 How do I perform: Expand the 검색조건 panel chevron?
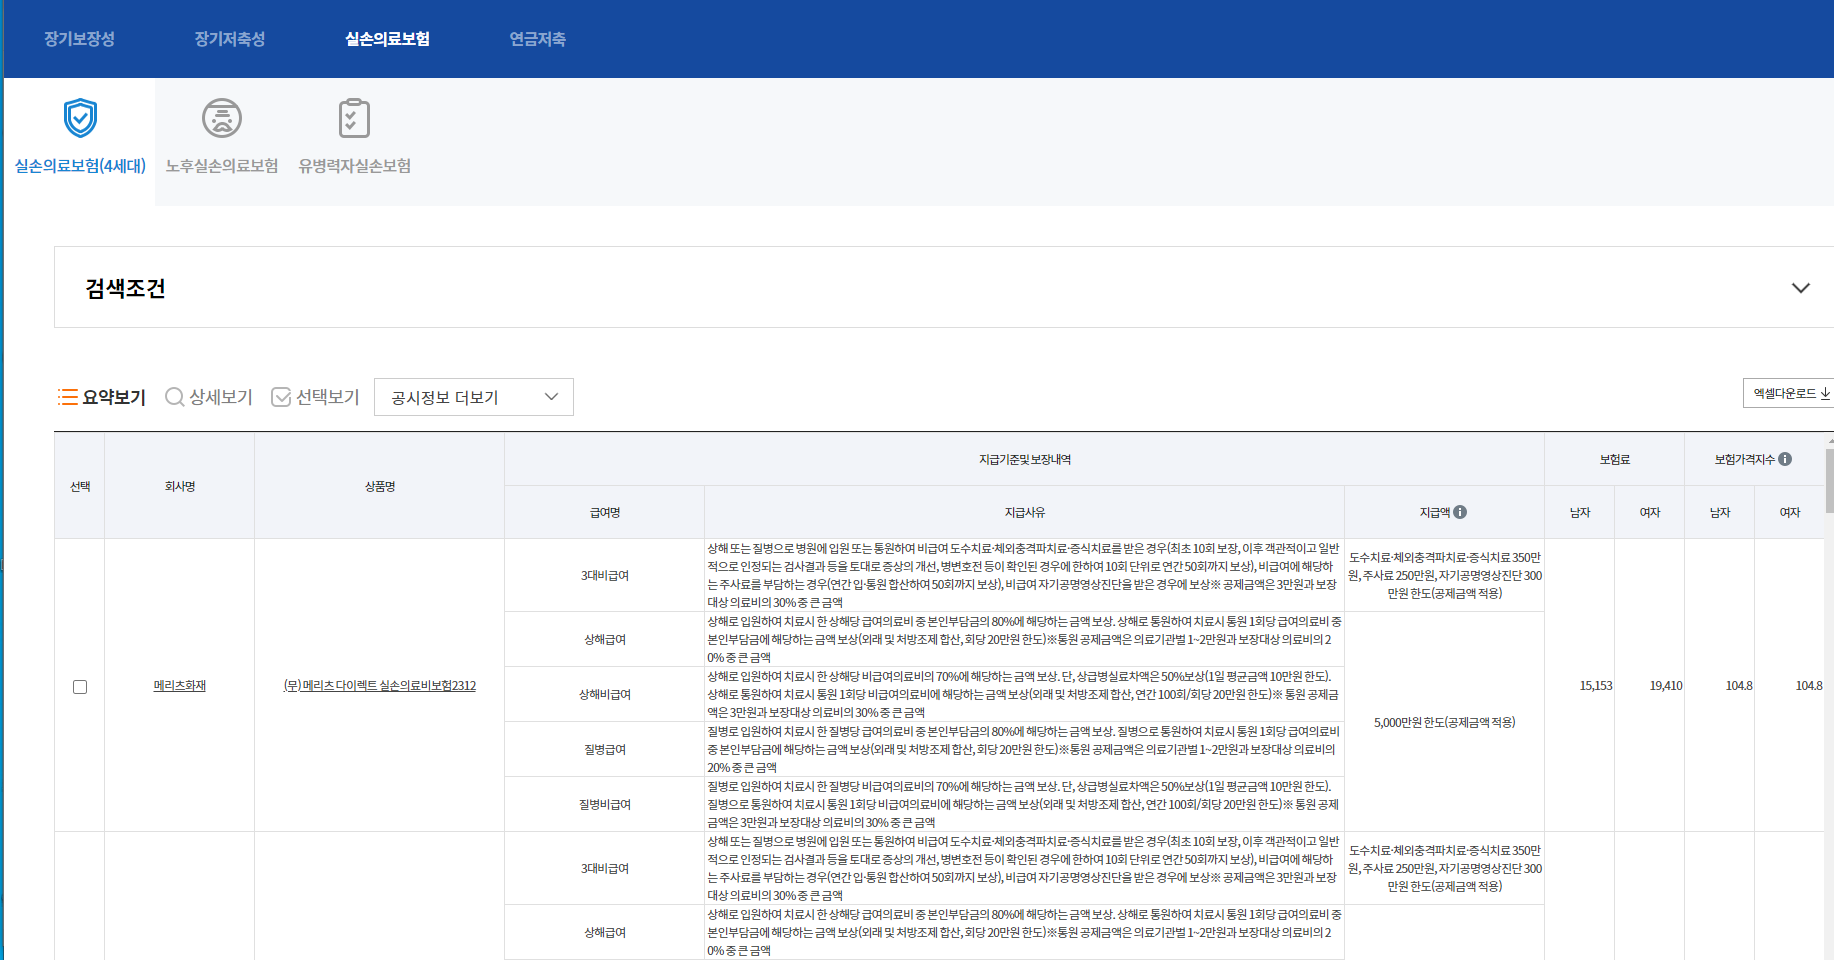(1800, 288)
